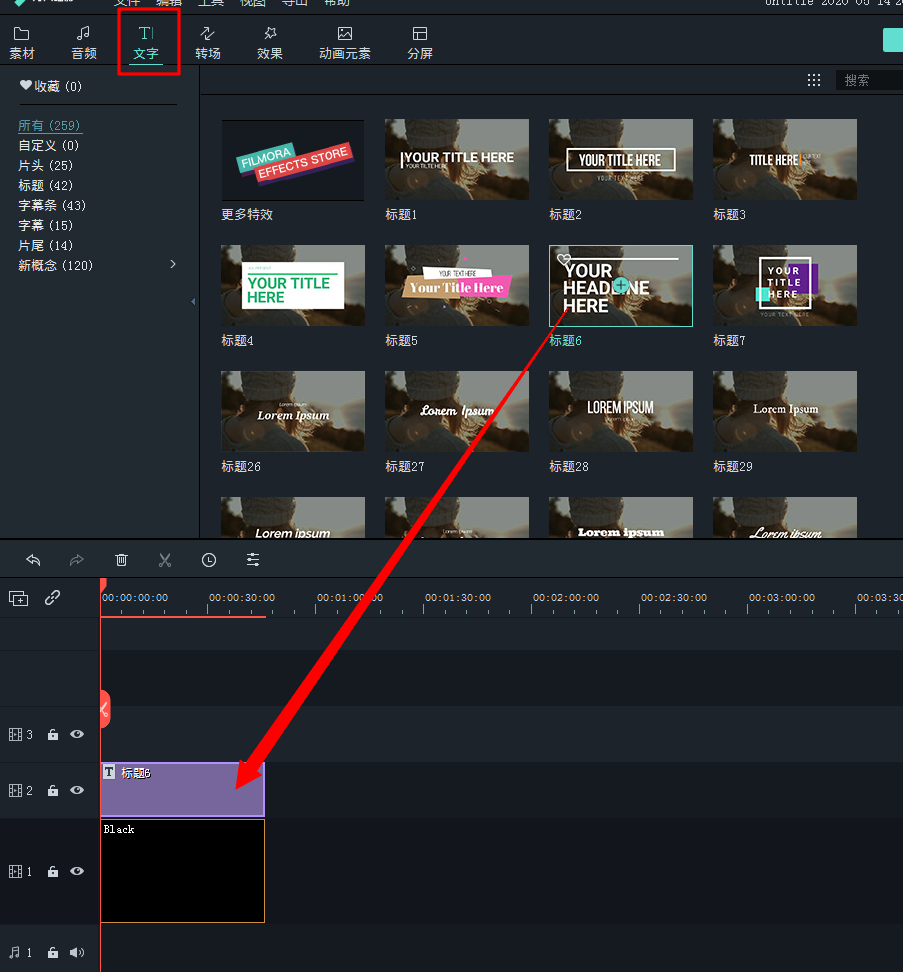Open 更多特效 Filmora Effects Store
This screenshot has height=972, width=903.
[293, 160]
